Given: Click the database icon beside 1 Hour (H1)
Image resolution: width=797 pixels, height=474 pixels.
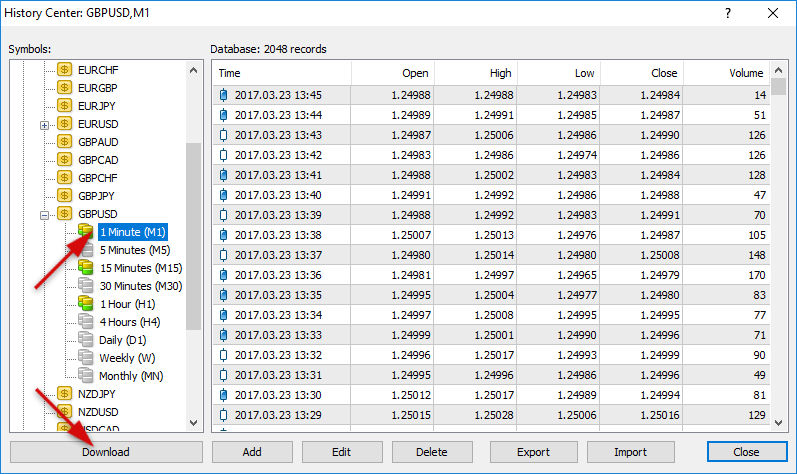Looking at the screenshot, I should [x=87, y=304].
